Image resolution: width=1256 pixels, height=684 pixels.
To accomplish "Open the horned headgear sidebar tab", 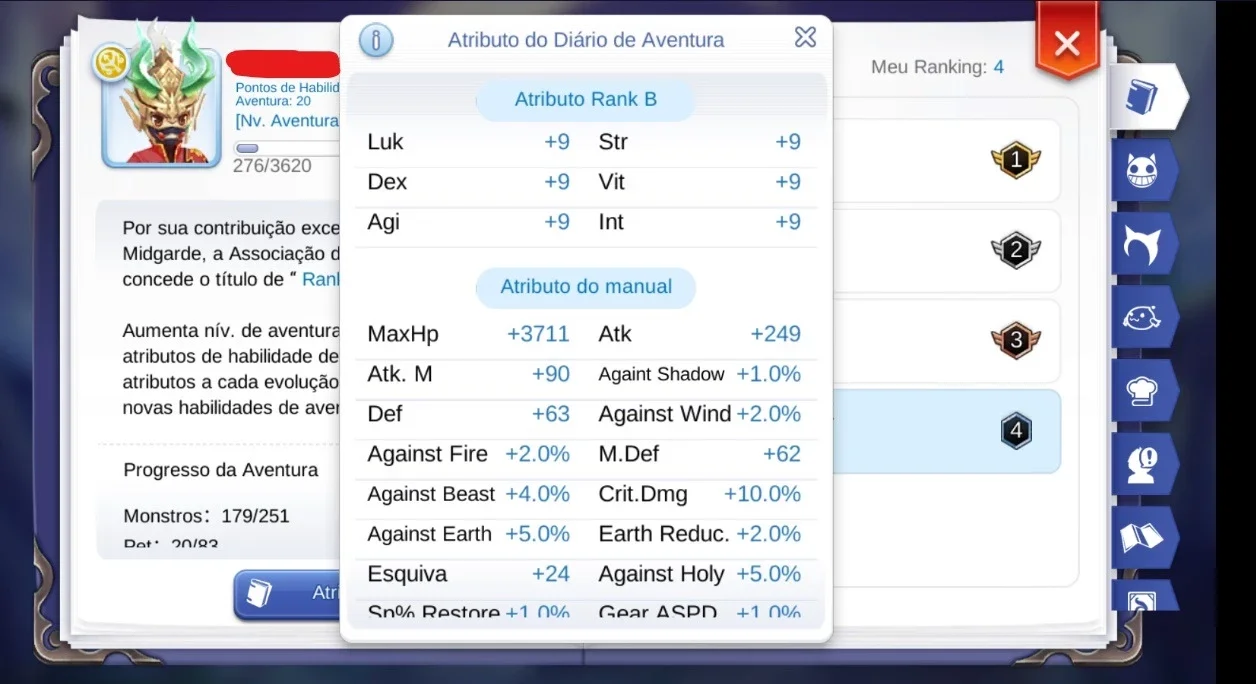I will [x=1144, y=244].
